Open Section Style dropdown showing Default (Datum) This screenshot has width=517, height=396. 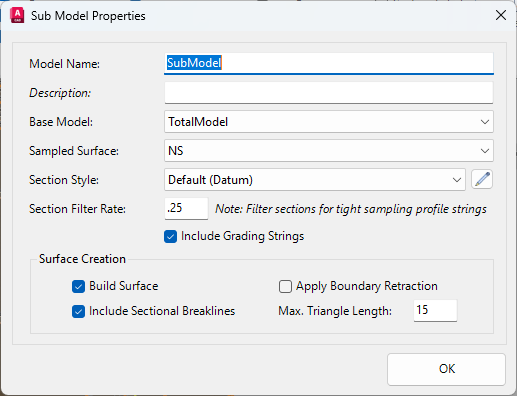click(315, 180)
